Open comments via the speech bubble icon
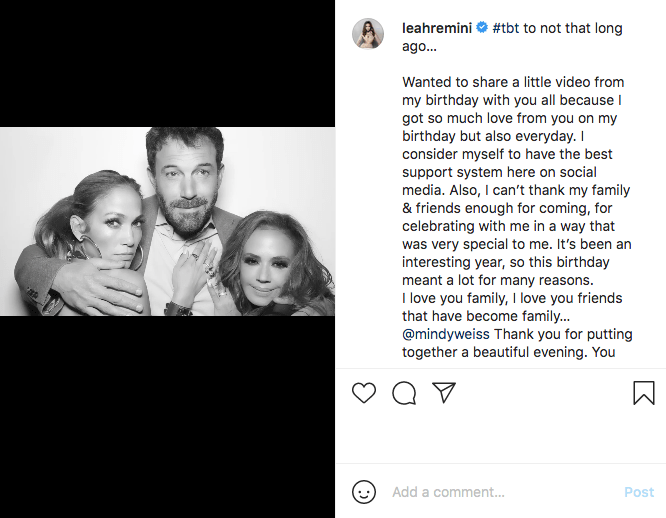 pyautogui.click(x=404, y=393)
